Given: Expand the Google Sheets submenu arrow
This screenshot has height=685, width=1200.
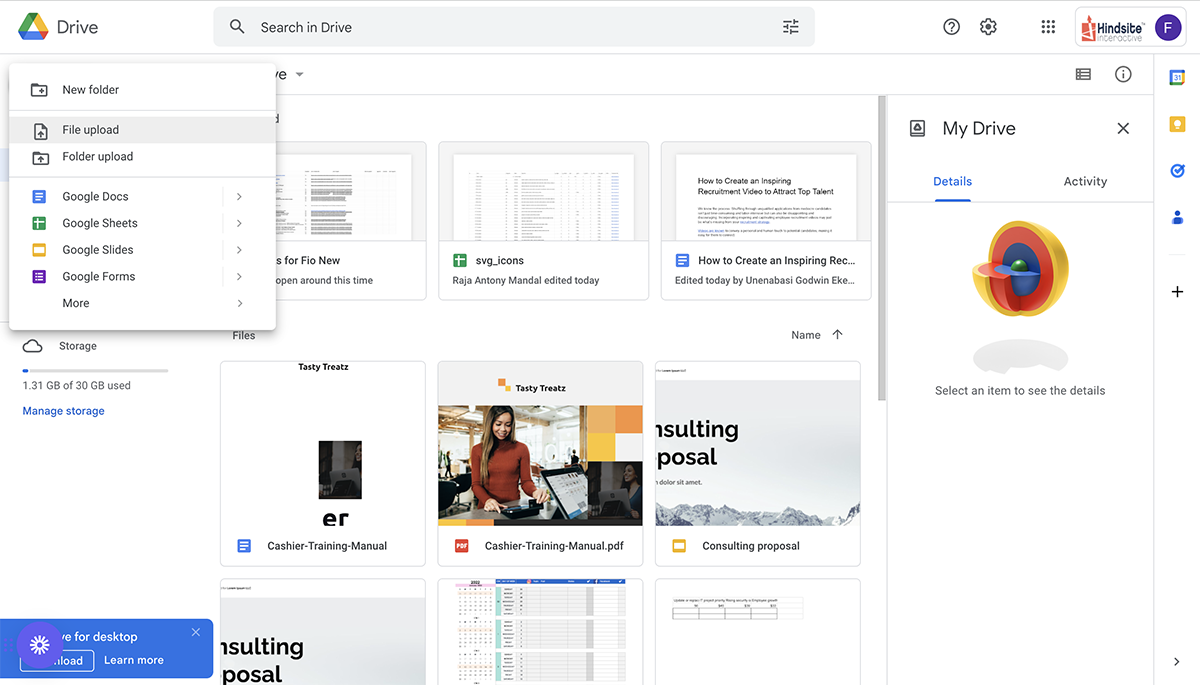Looking at the screenshot, I should pyautogui.click(x=239, y=223).
